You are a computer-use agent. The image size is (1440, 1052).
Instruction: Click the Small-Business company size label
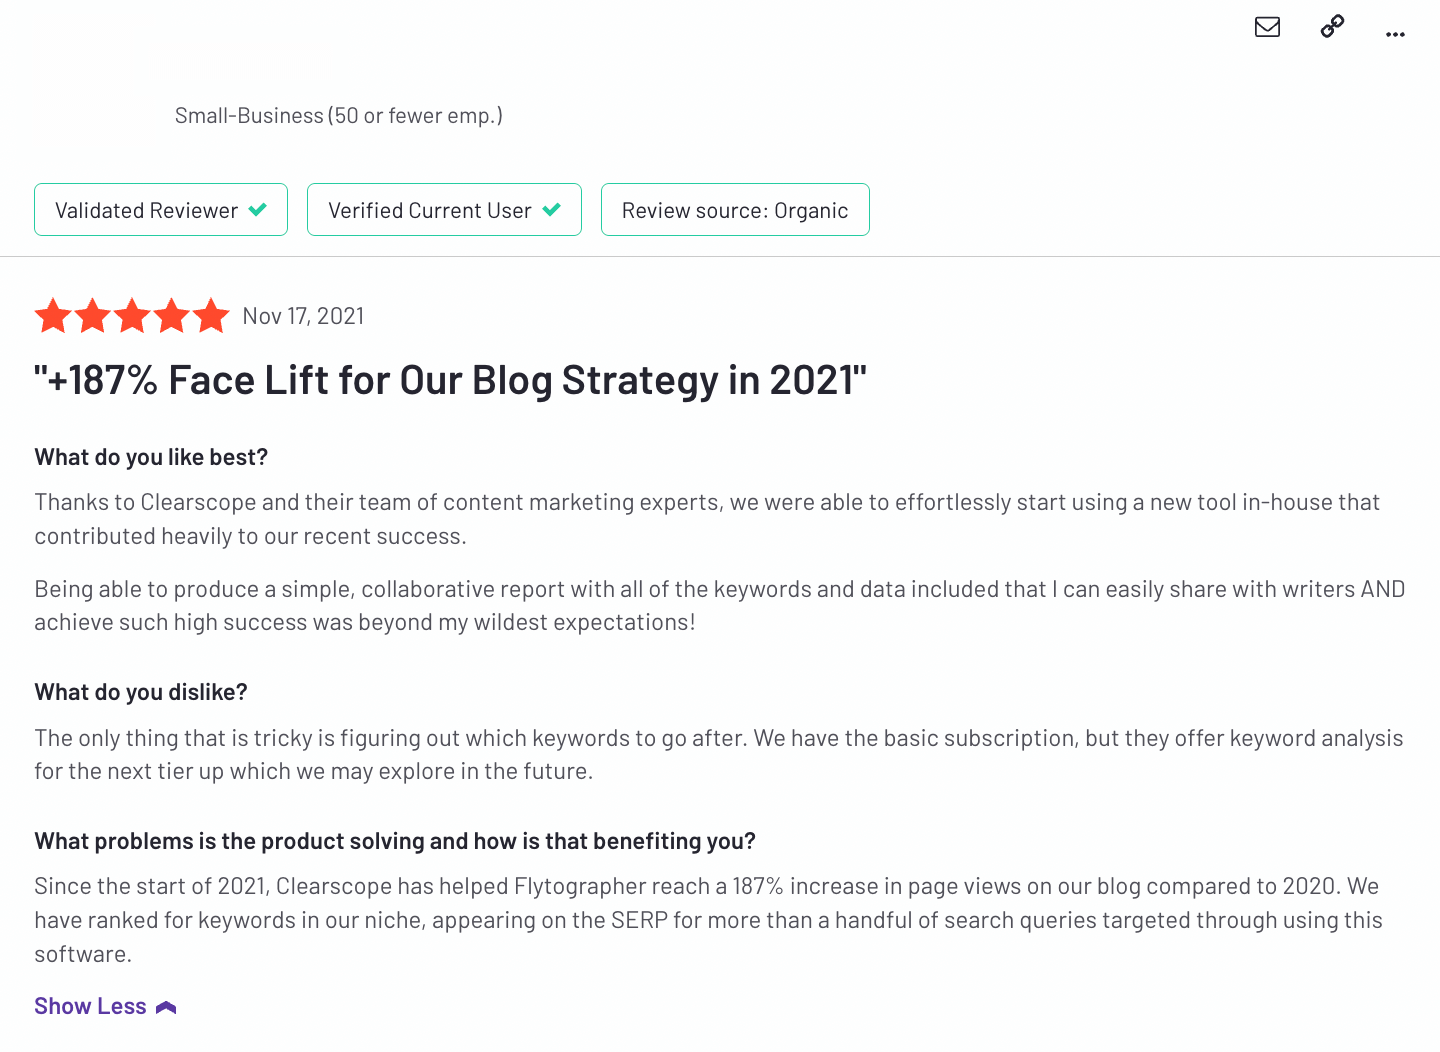coord(339,116)
